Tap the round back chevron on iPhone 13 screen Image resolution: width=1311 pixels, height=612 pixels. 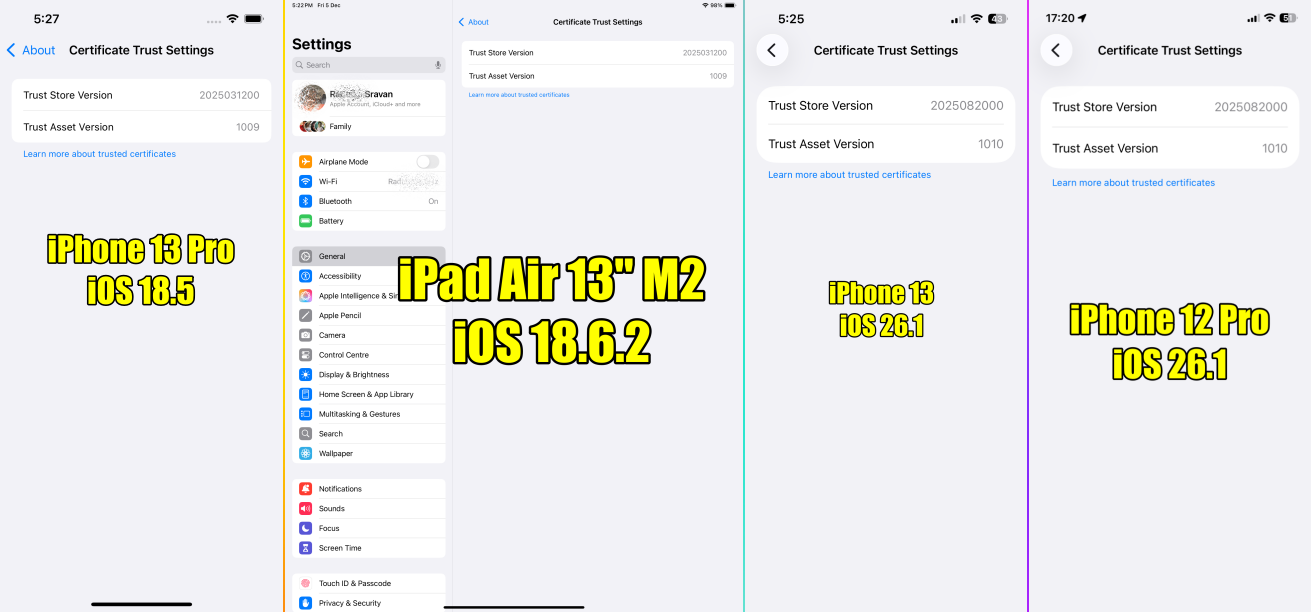772,50
